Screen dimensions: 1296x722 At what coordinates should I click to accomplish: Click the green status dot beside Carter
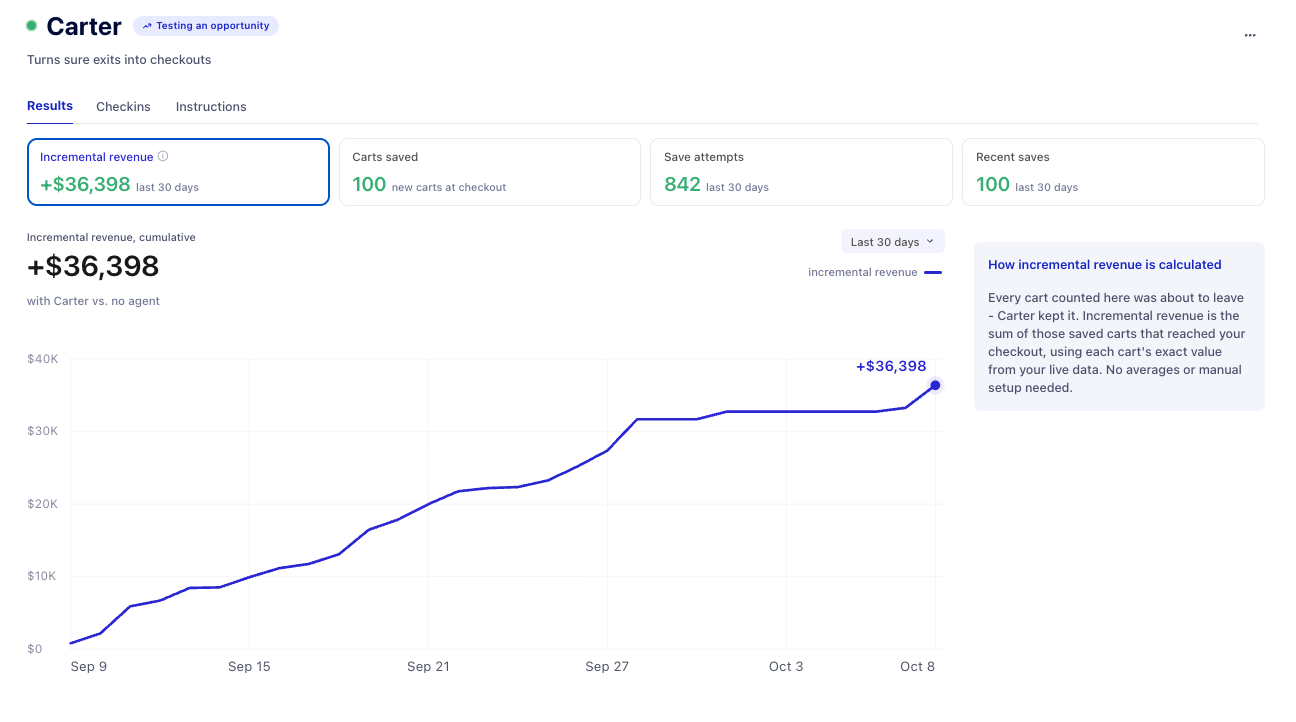(32, 26)
